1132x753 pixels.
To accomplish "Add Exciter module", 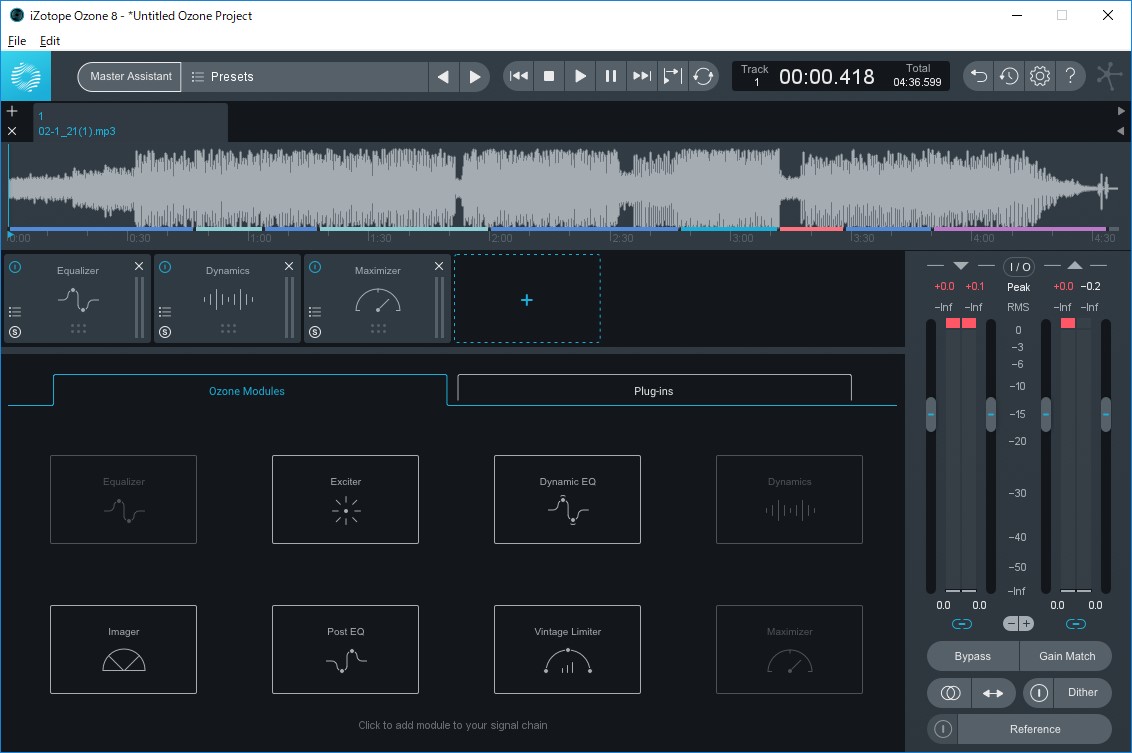I will 345,500.
